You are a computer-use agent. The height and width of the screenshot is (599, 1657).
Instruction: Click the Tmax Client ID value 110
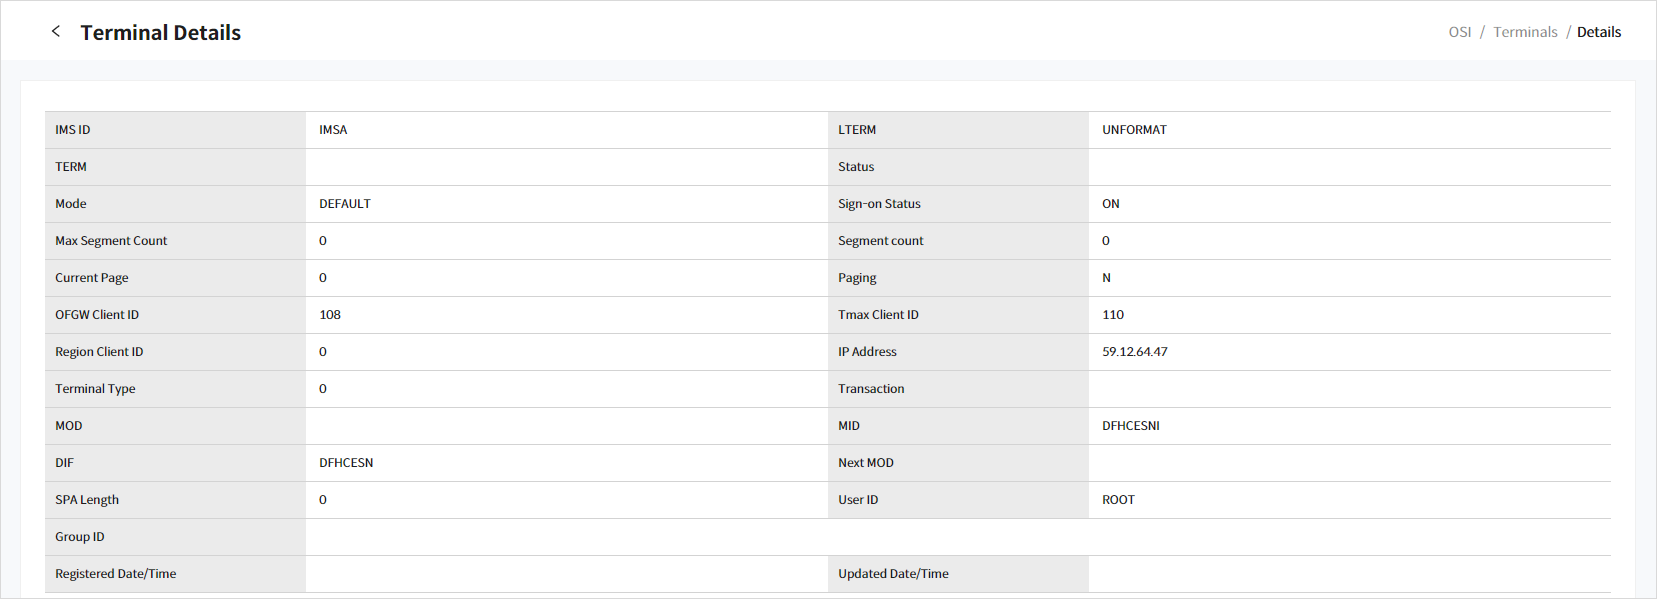point(1113,315)
